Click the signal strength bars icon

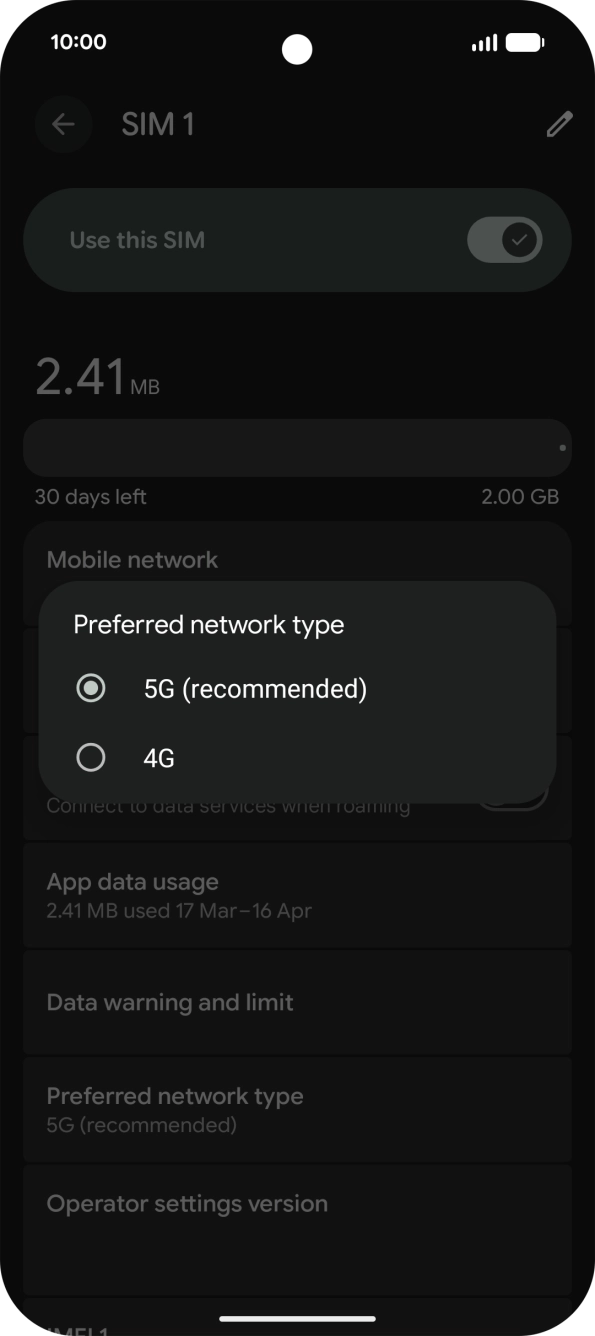[483, 42]
